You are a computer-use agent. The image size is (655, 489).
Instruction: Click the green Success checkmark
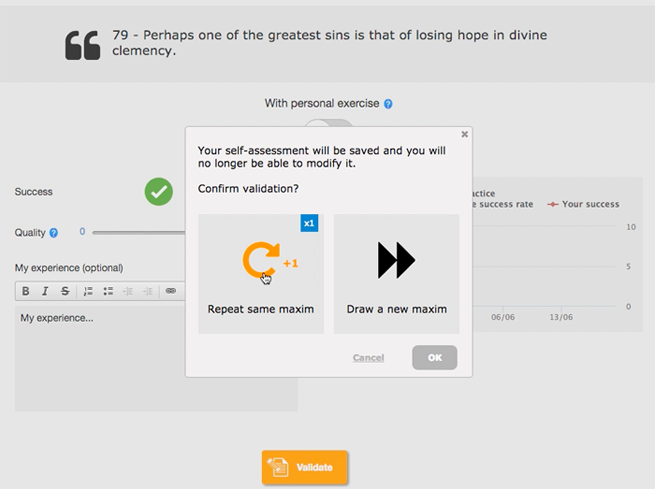(x=159, y=192)
